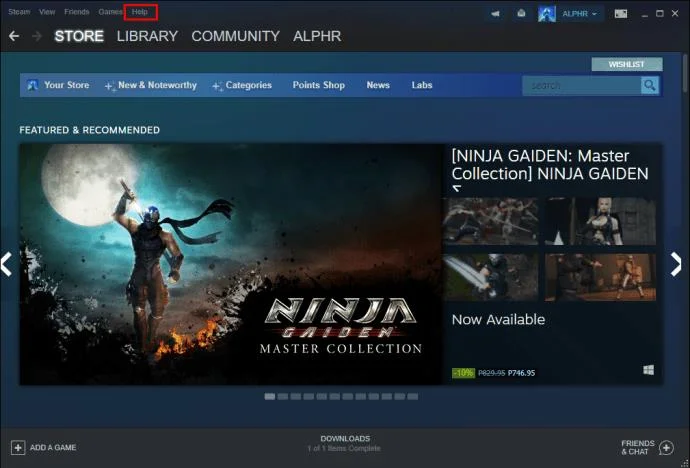Open the ALPHR profile section
This screenshot has height=468, width=690.
click(x=317, y=36)
